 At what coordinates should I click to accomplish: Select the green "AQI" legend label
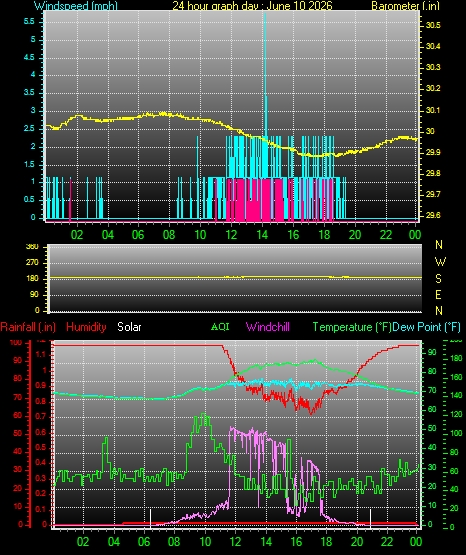point(220,326)
